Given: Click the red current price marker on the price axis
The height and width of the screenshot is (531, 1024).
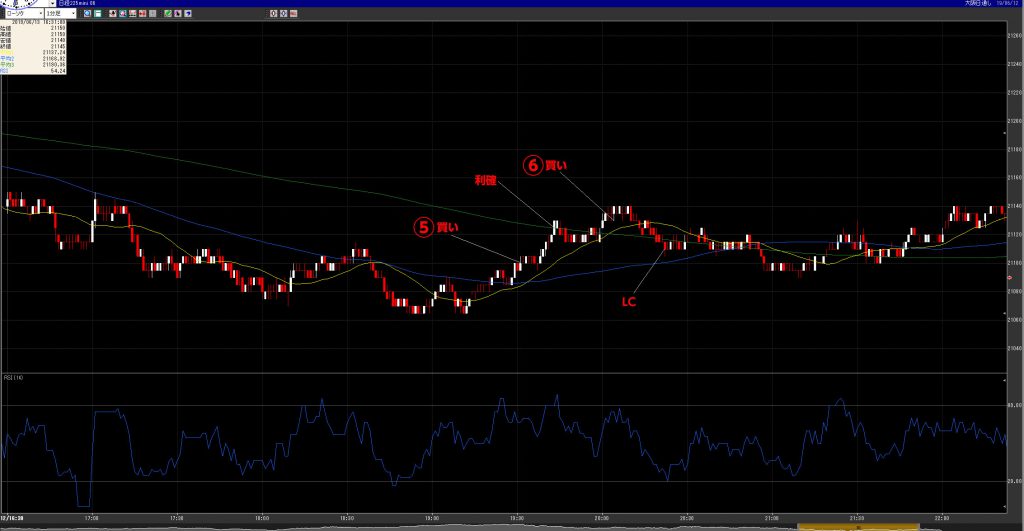Looking at the screenshot, I should 1010,278.
